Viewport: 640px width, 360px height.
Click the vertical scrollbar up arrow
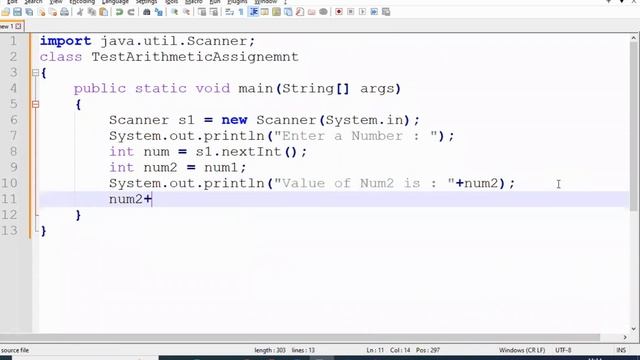click(634, 38)
